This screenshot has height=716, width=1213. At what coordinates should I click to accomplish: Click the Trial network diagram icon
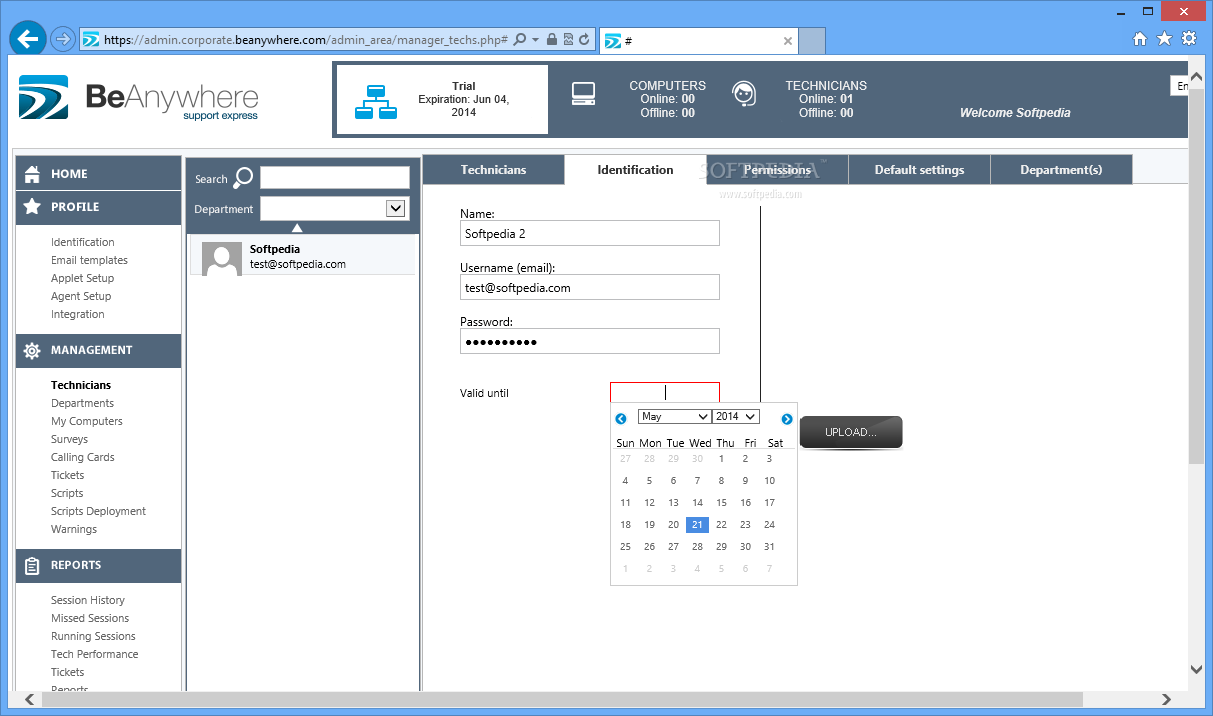(x=376, y=101)
